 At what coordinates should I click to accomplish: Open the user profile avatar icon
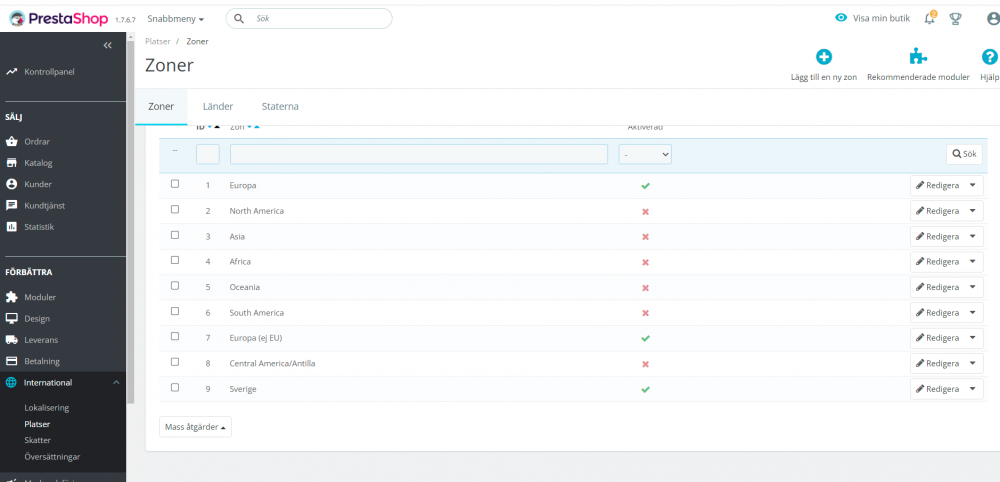[993, 18]
